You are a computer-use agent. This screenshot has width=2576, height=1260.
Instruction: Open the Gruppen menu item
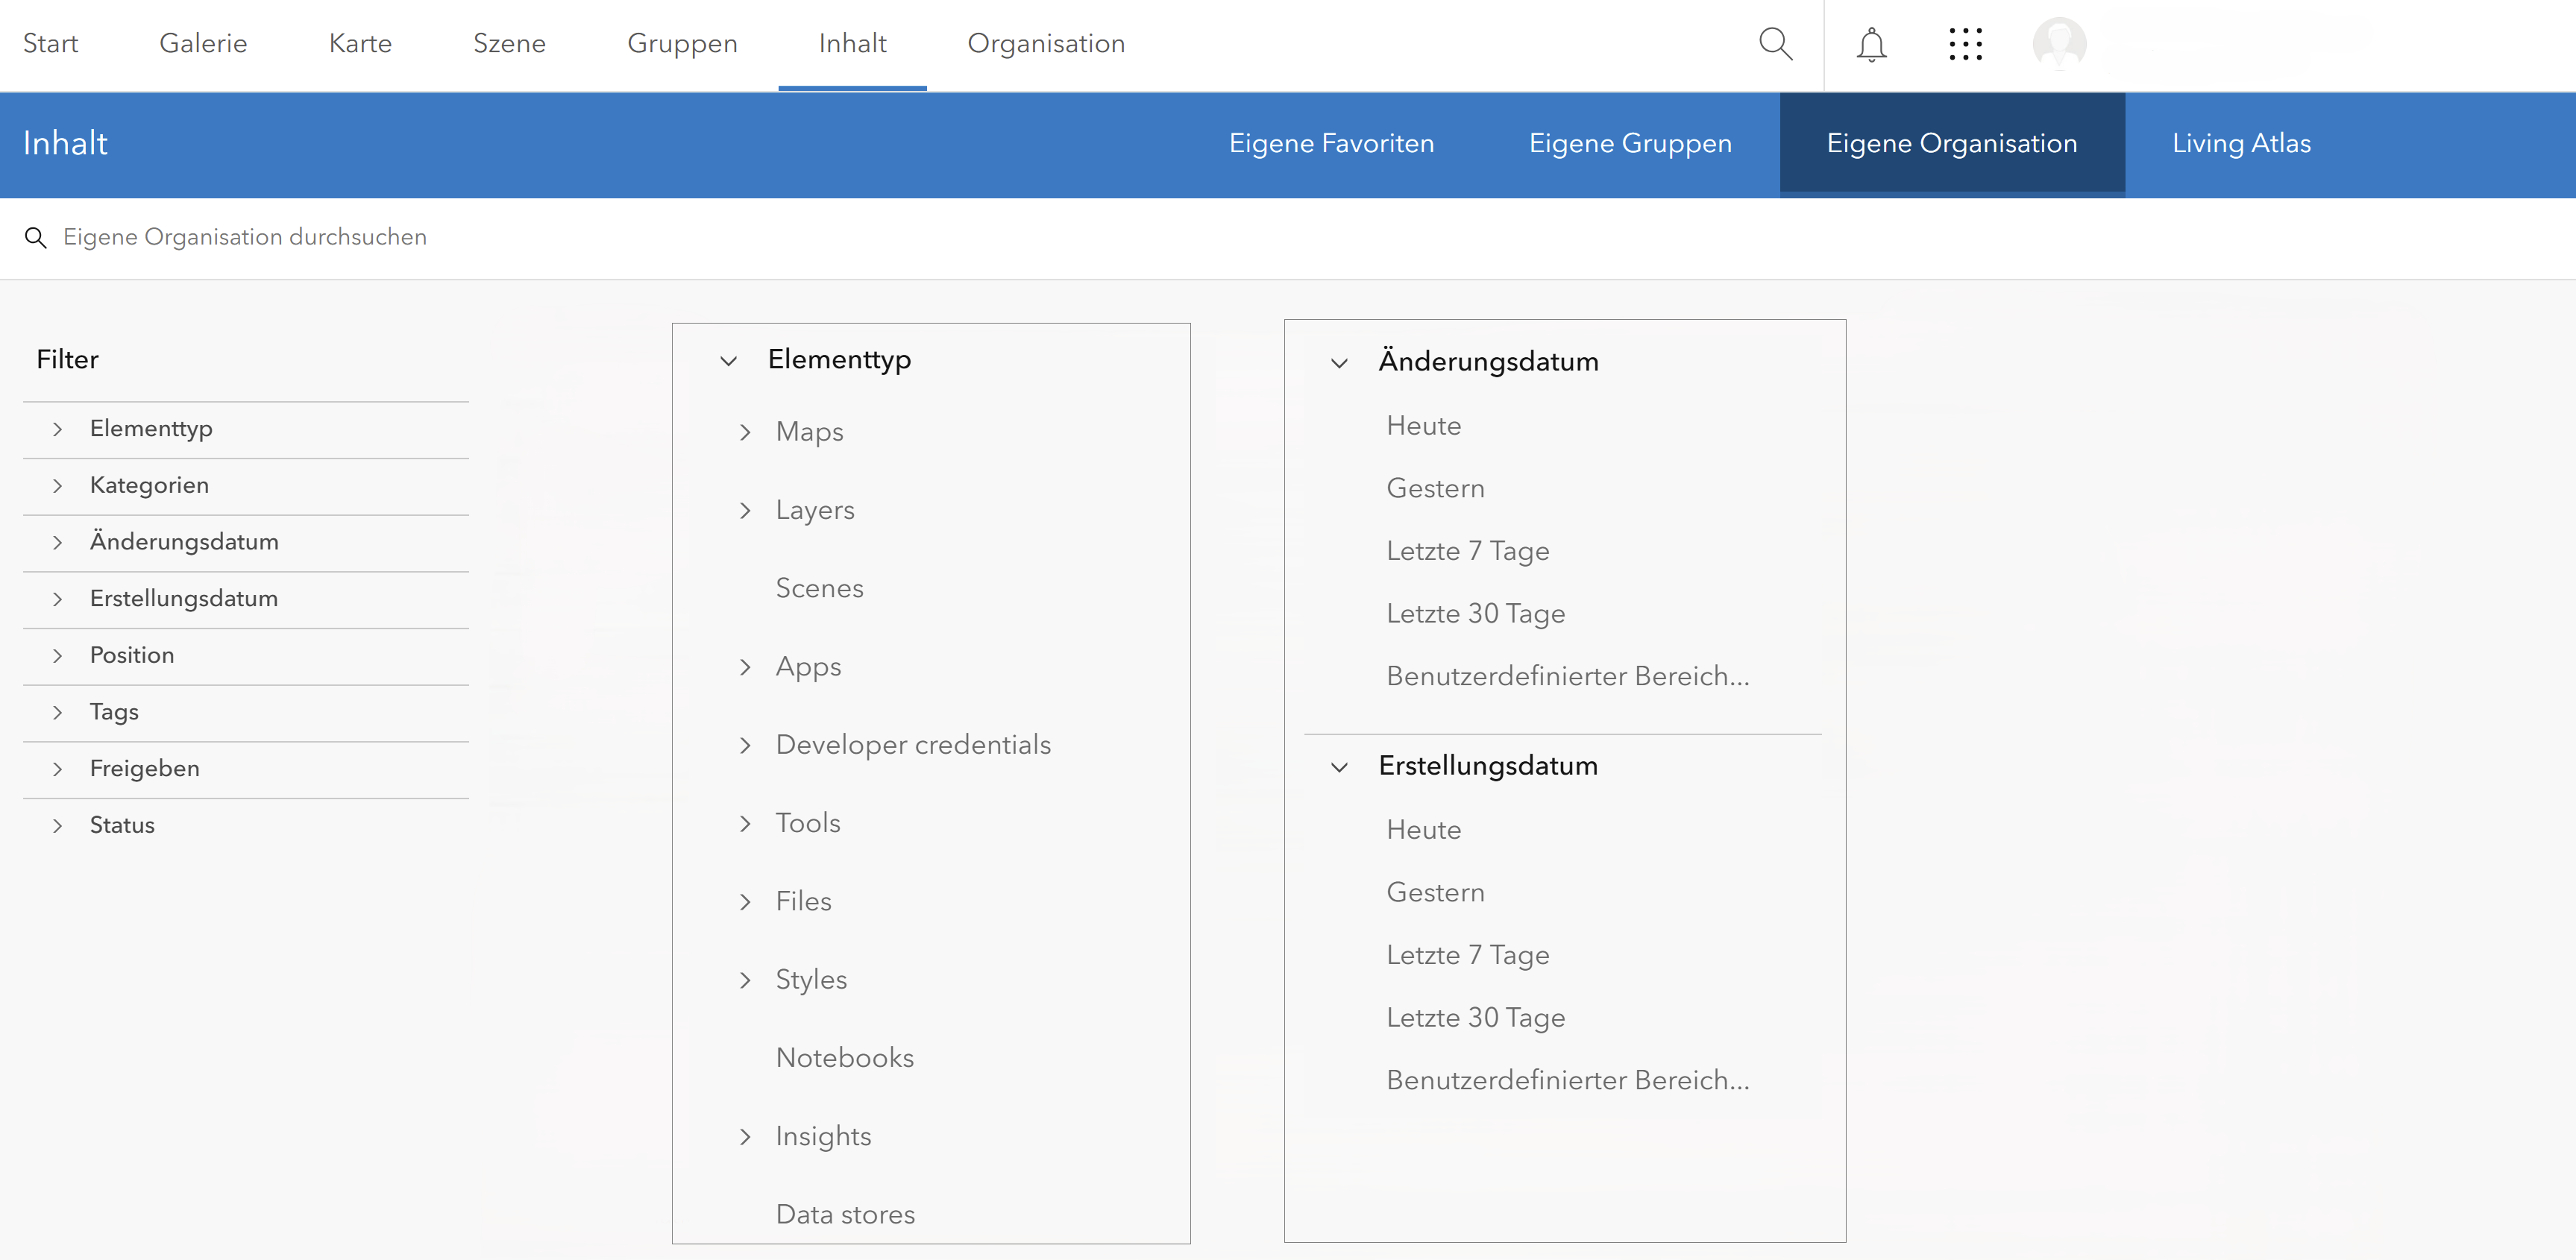pyautogui.click(x=682, y=43)
